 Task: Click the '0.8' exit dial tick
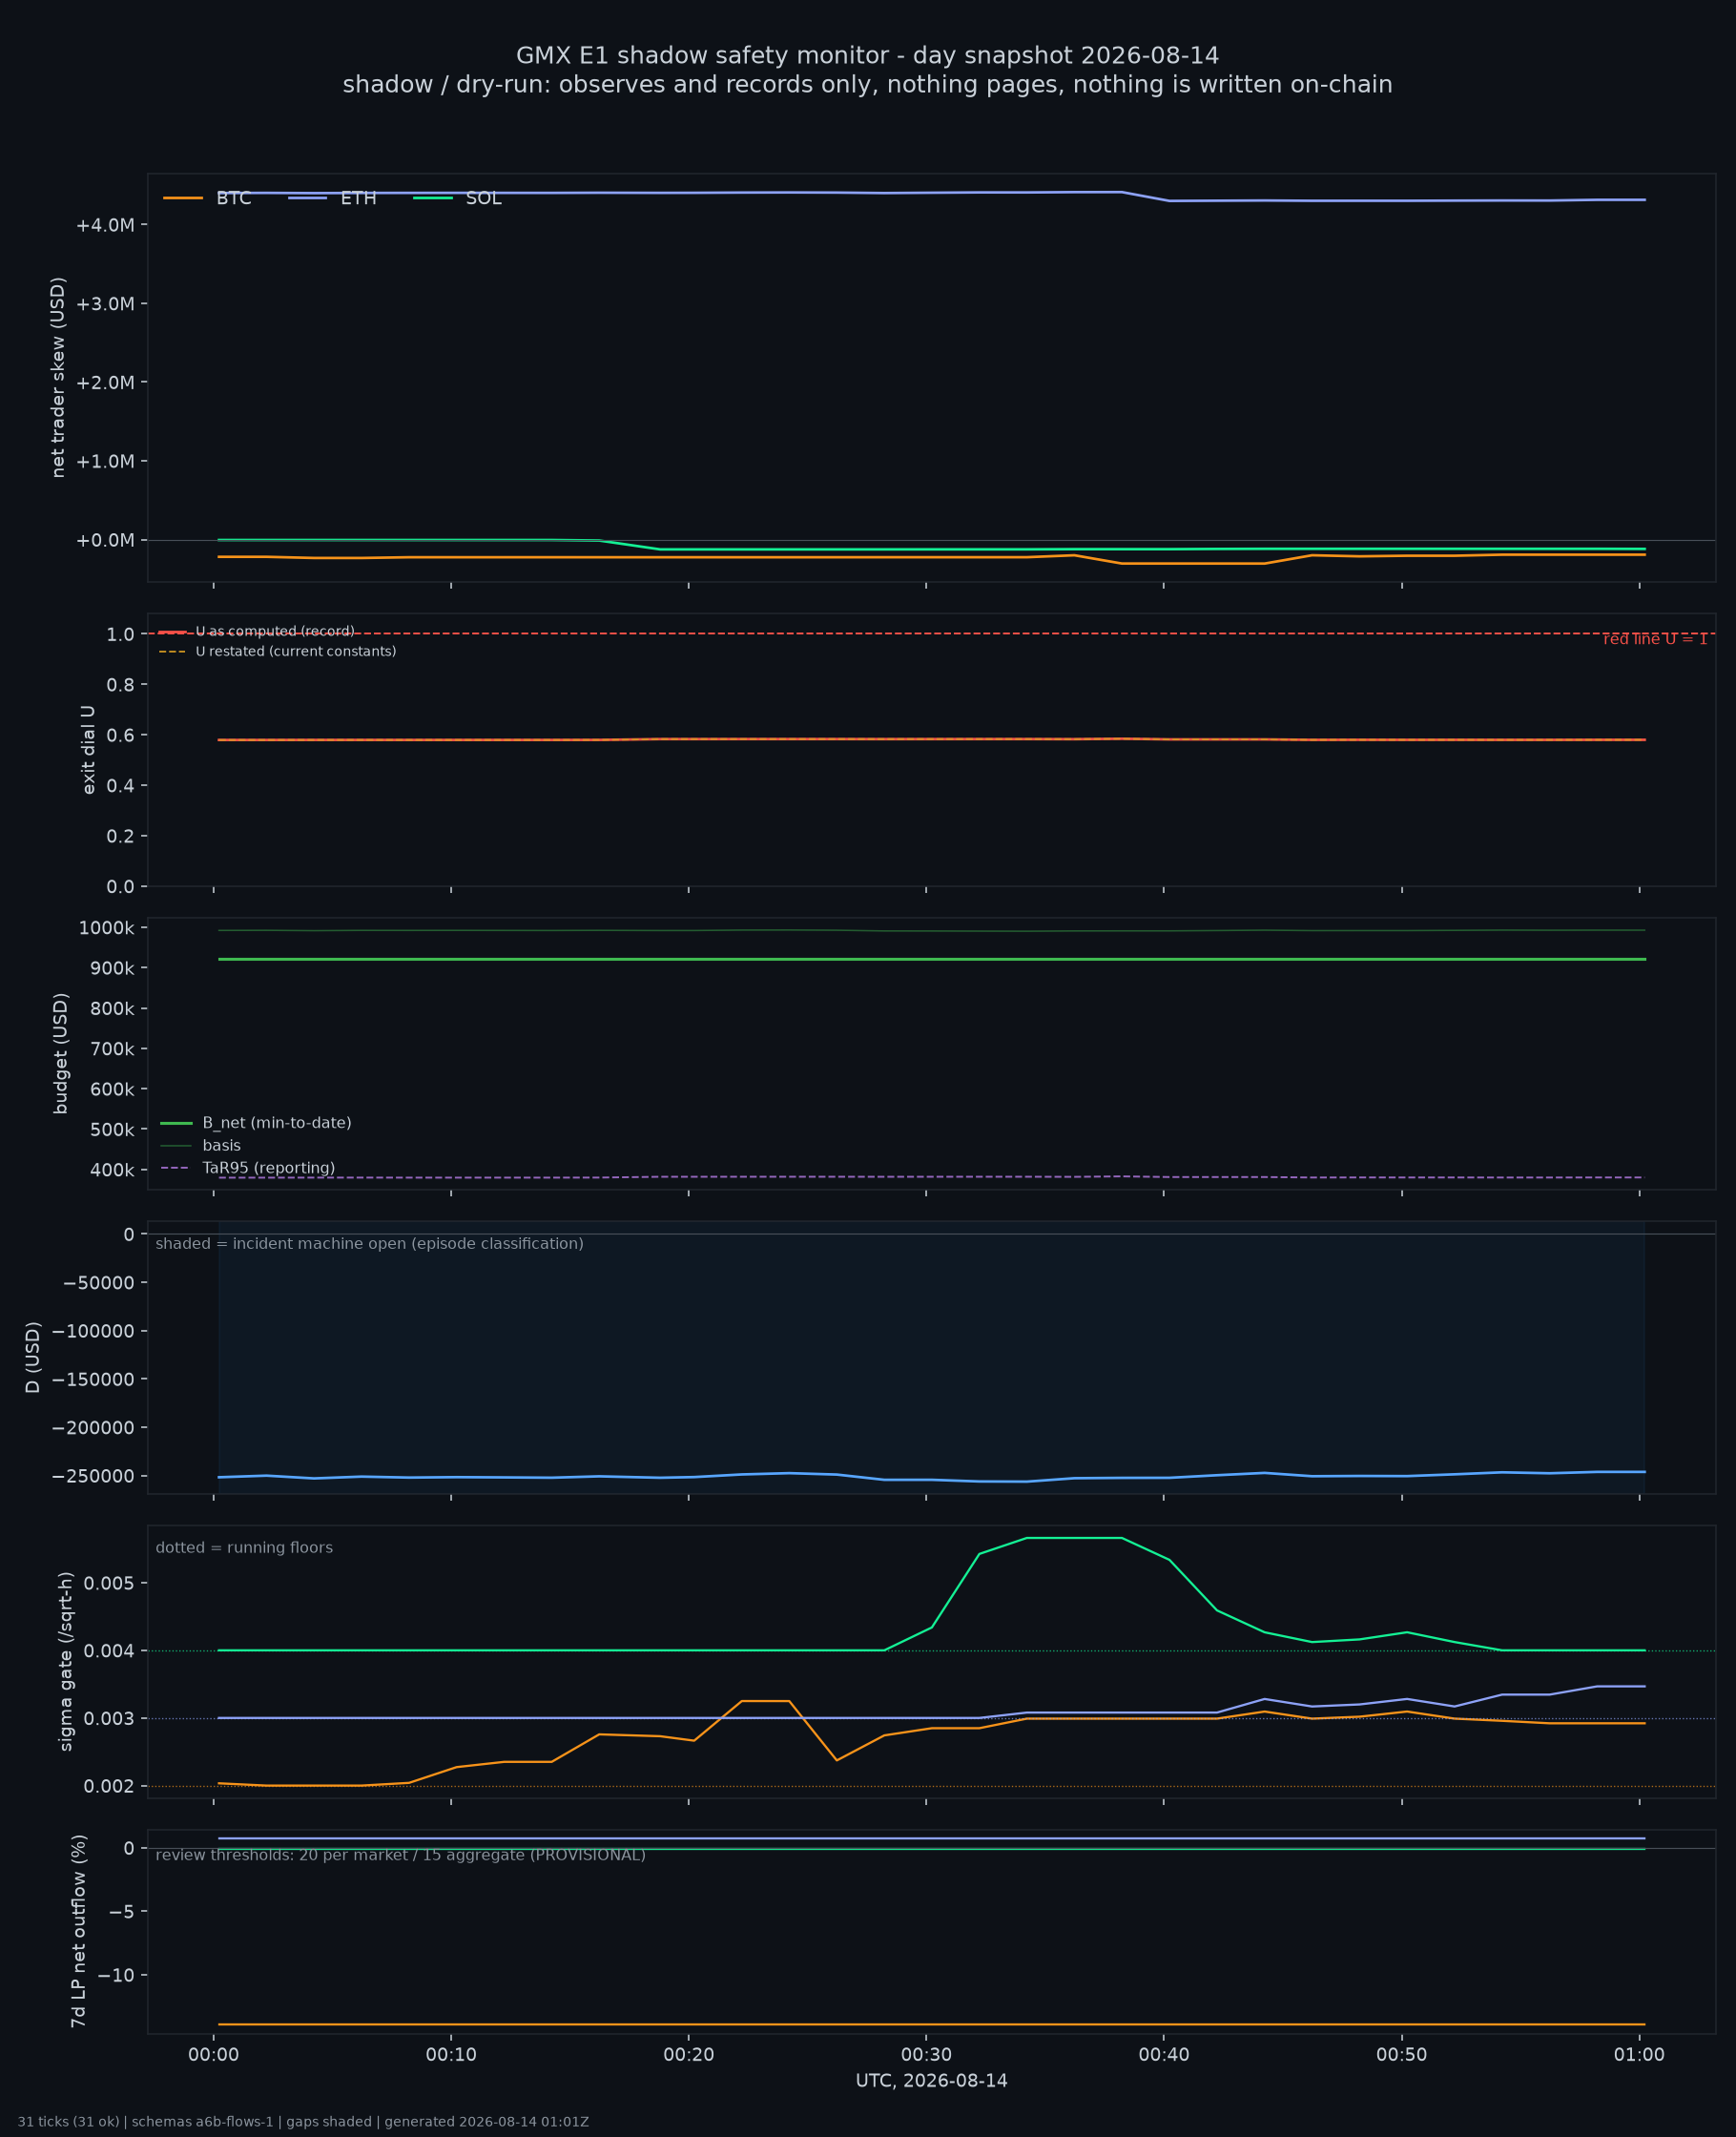(x=121, y=685)
